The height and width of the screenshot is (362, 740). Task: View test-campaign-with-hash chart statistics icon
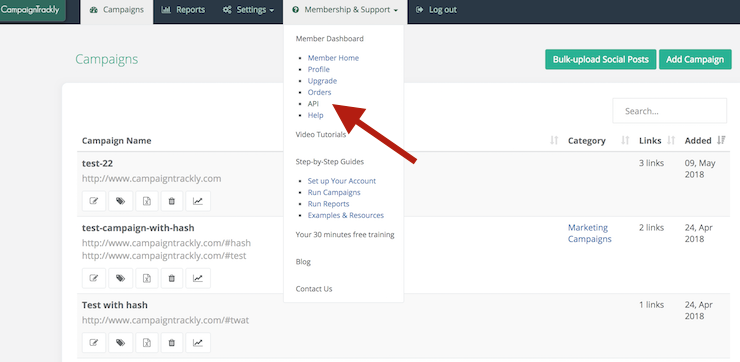tap(198, 278)
